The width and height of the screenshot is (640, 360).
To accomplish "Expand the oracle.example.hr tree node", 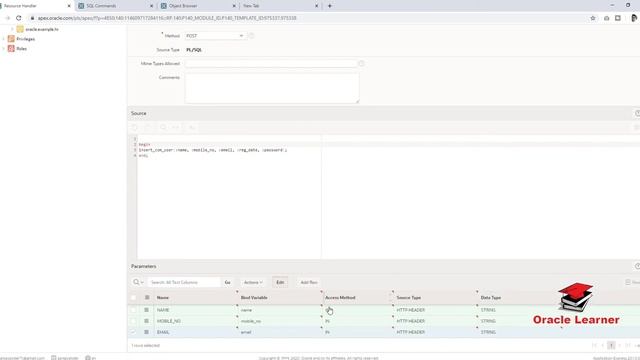I will (12, 29).
